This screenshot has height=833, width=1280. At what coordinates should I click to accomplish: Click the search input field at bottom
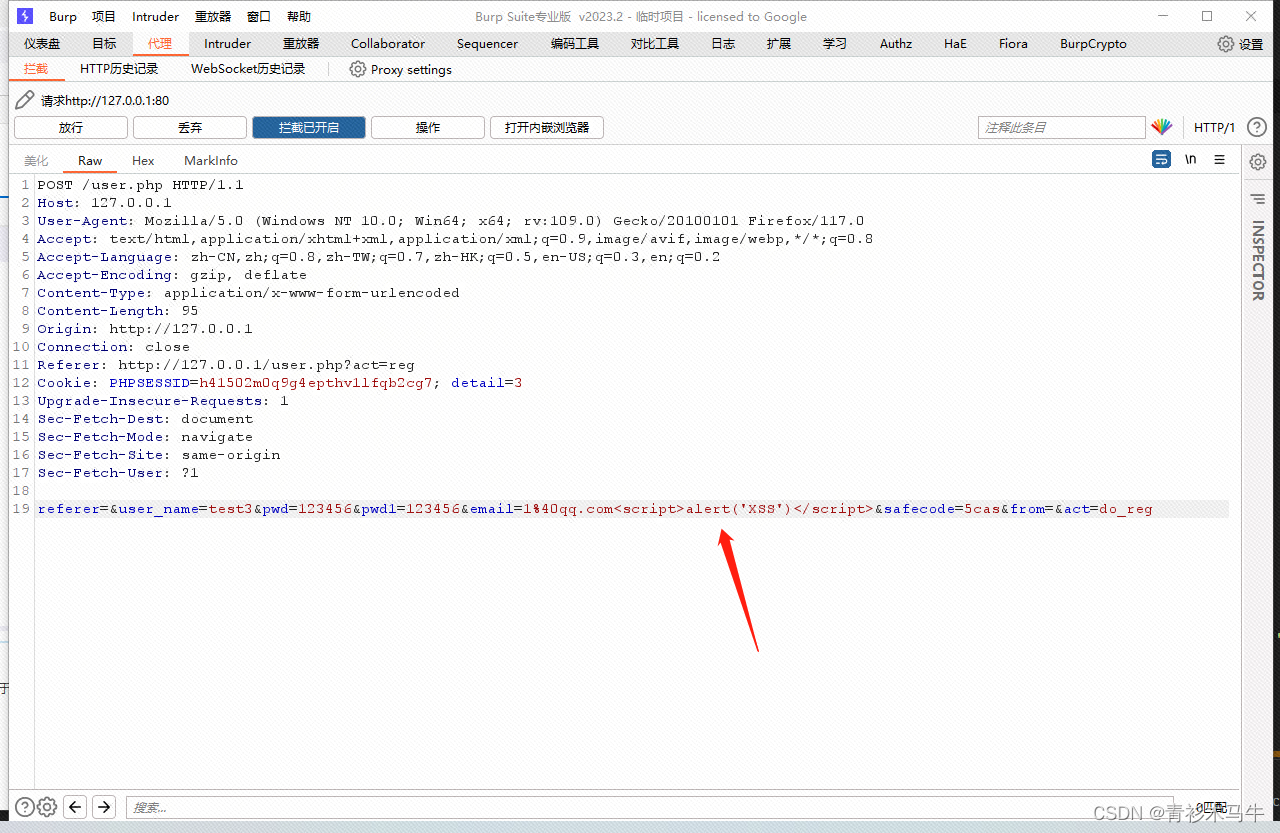pos(650,807)
